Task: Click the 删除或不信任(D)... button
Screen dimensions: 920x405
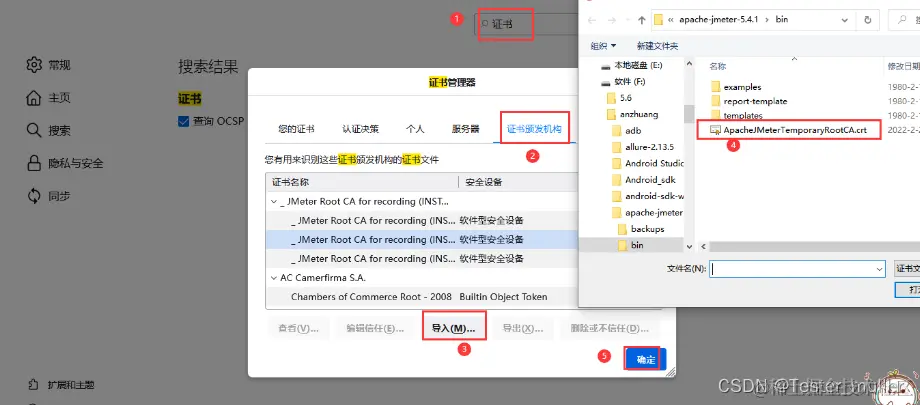Action: 609,328
